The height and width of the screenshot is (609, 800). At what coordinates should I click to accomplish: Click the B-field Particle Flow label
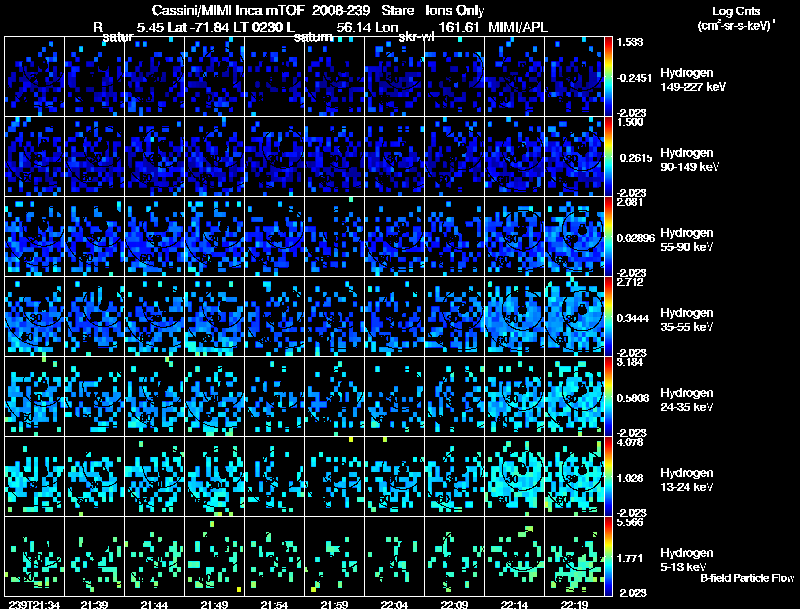747,578
